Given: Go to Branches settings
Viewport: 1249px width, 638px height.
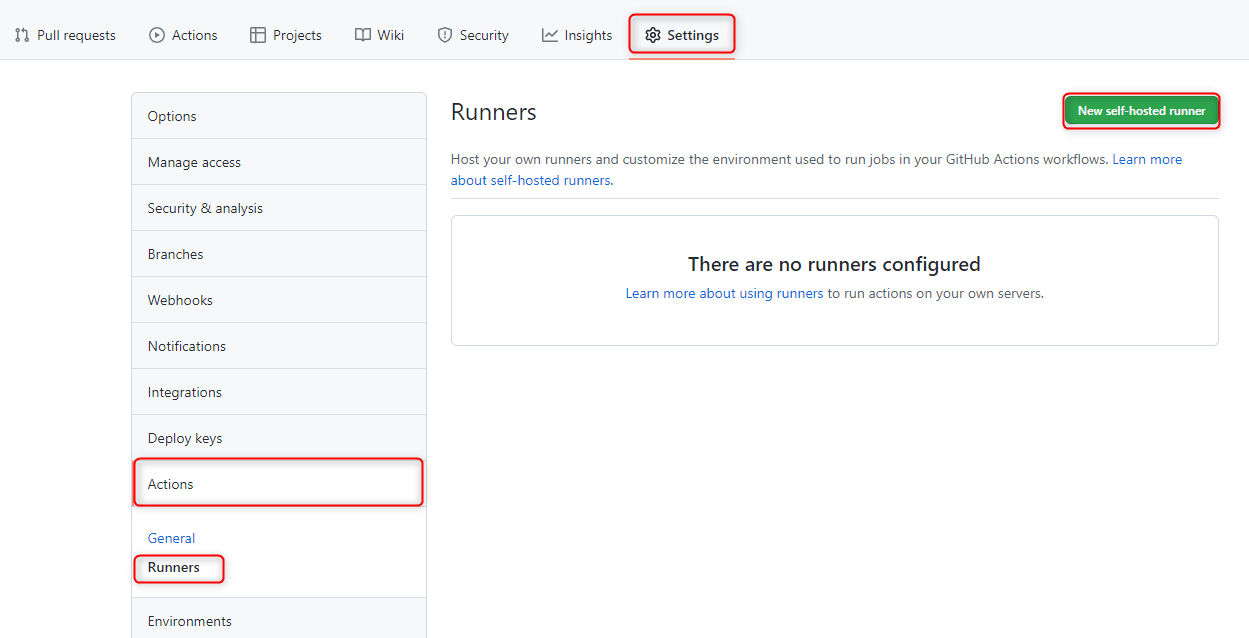Looking at the screenshot, I should point(279,254).
